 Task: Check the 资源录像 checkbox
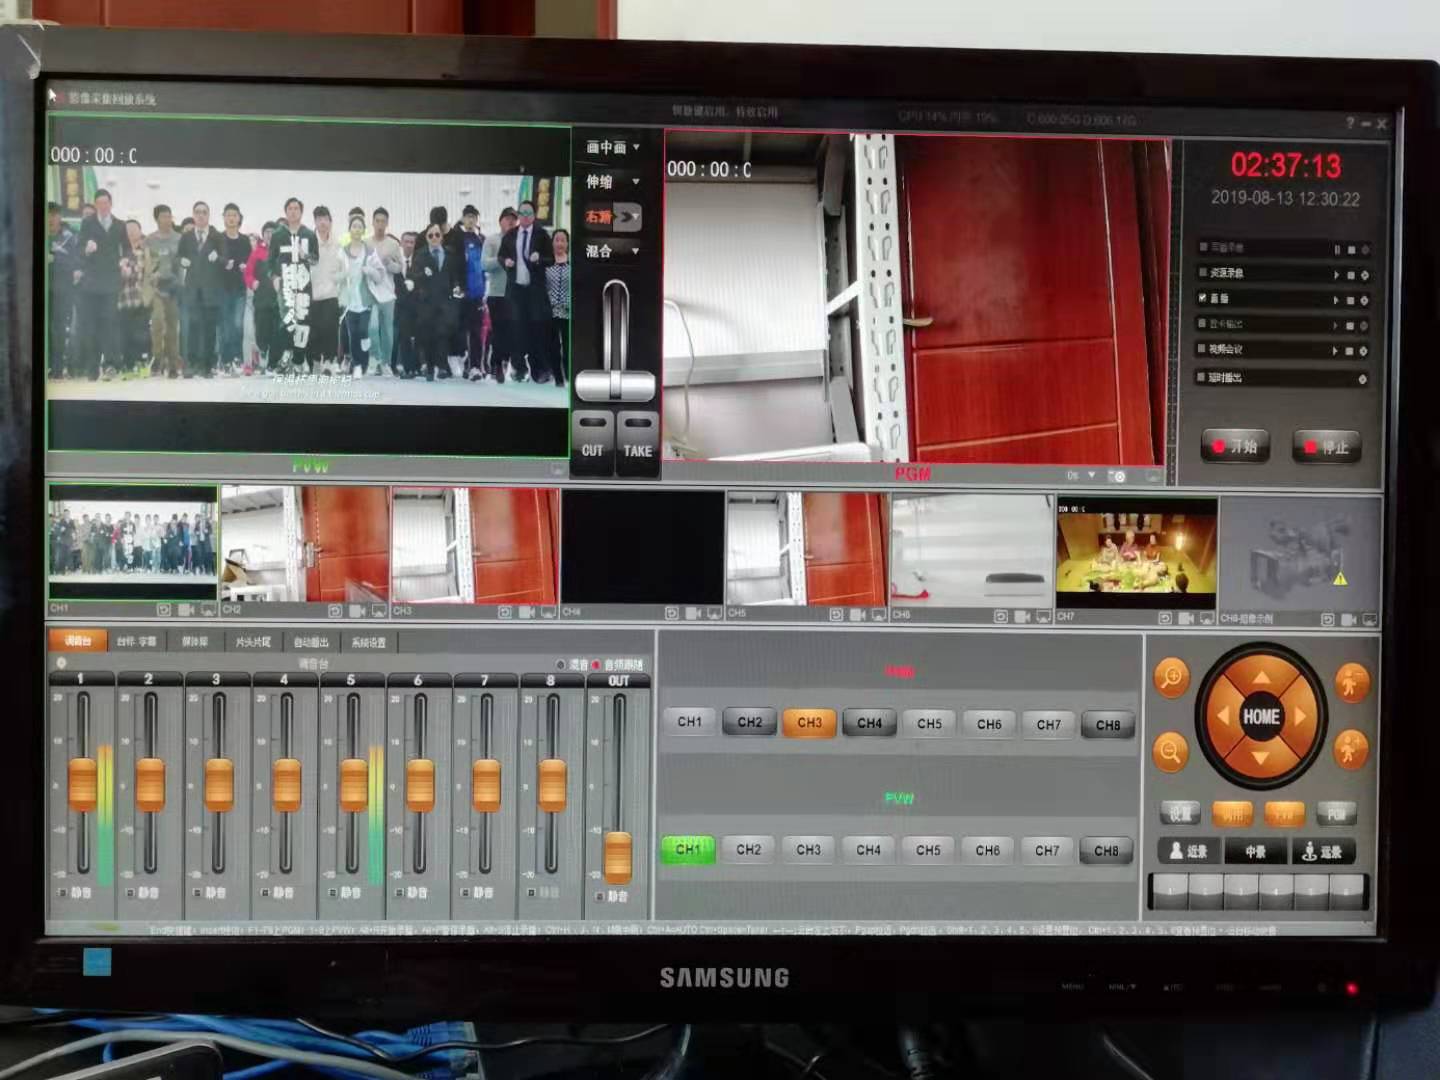click(x=1203, y=272)
